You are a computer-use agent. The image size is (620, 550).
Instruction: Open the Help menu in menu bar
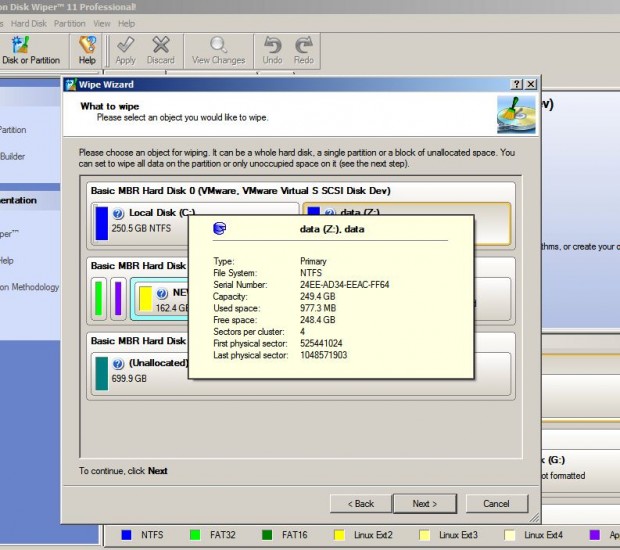(127, 23)
